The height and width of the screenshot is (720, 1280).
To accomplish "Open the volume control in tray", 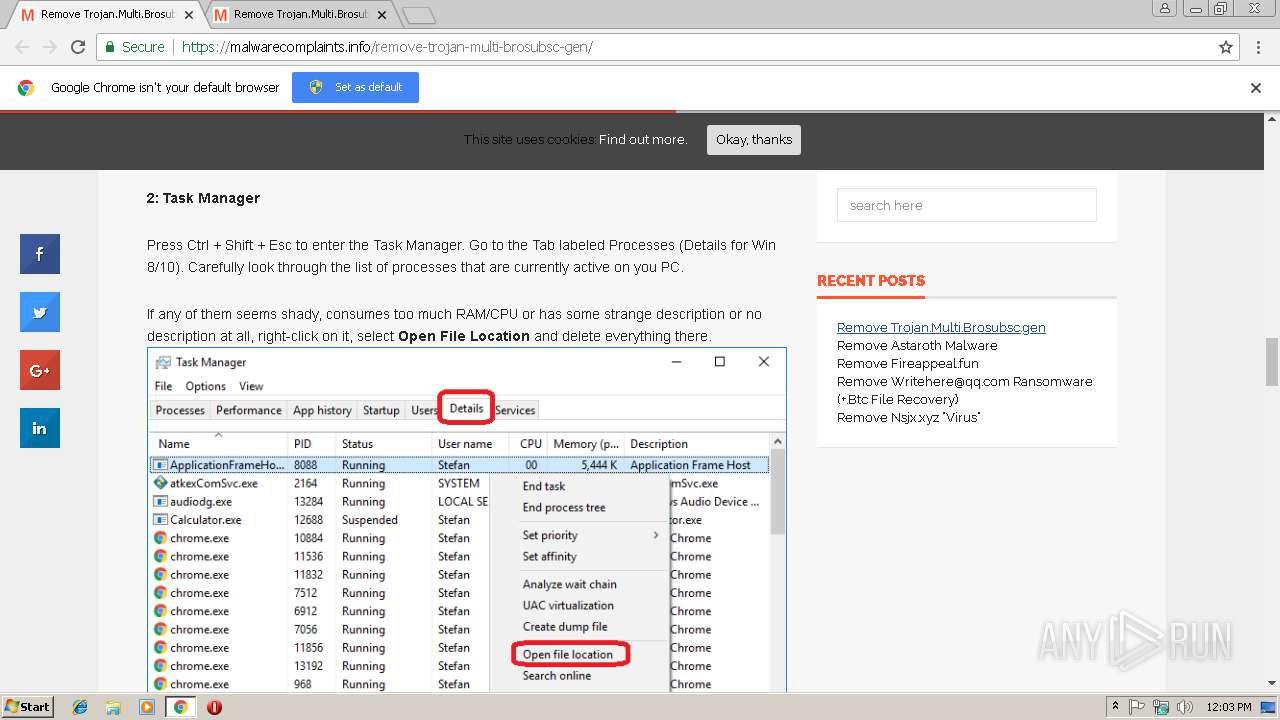I will 1185,707.
